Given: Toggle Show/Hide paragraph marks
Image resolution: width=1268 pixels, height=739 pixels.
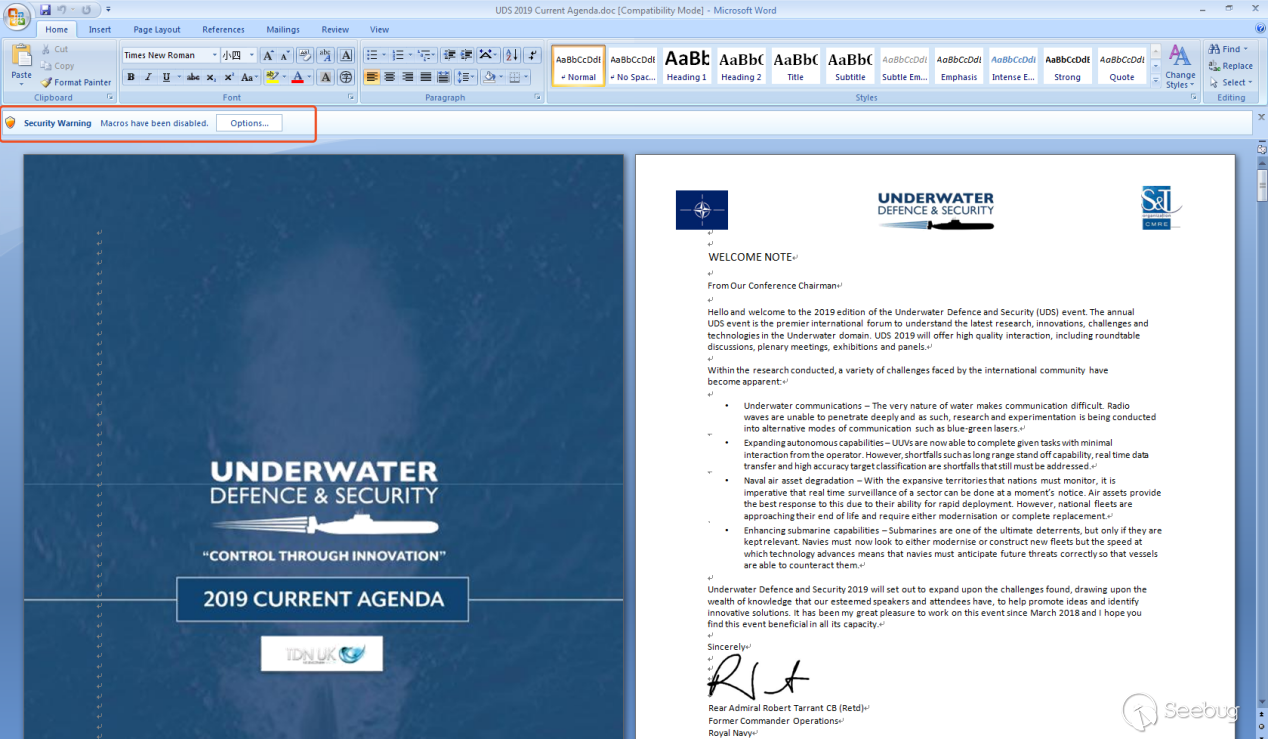Looking at the screenshot, I should pos(532,55).
